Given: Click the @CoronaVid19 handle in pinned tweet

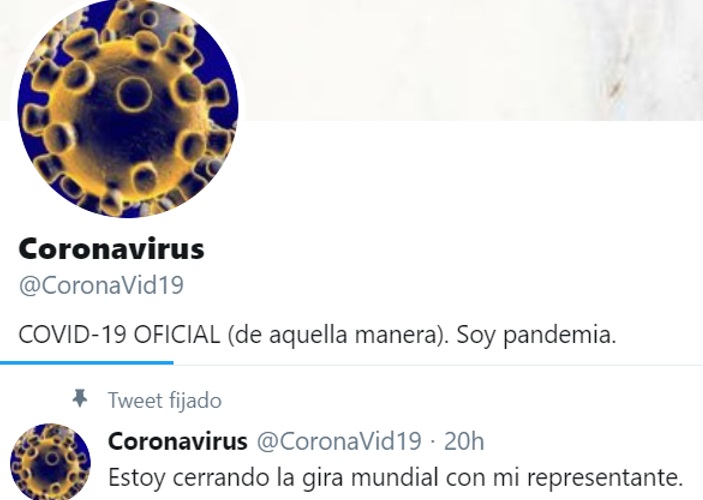Looking at the screenshot, I should tap(339, 441).
